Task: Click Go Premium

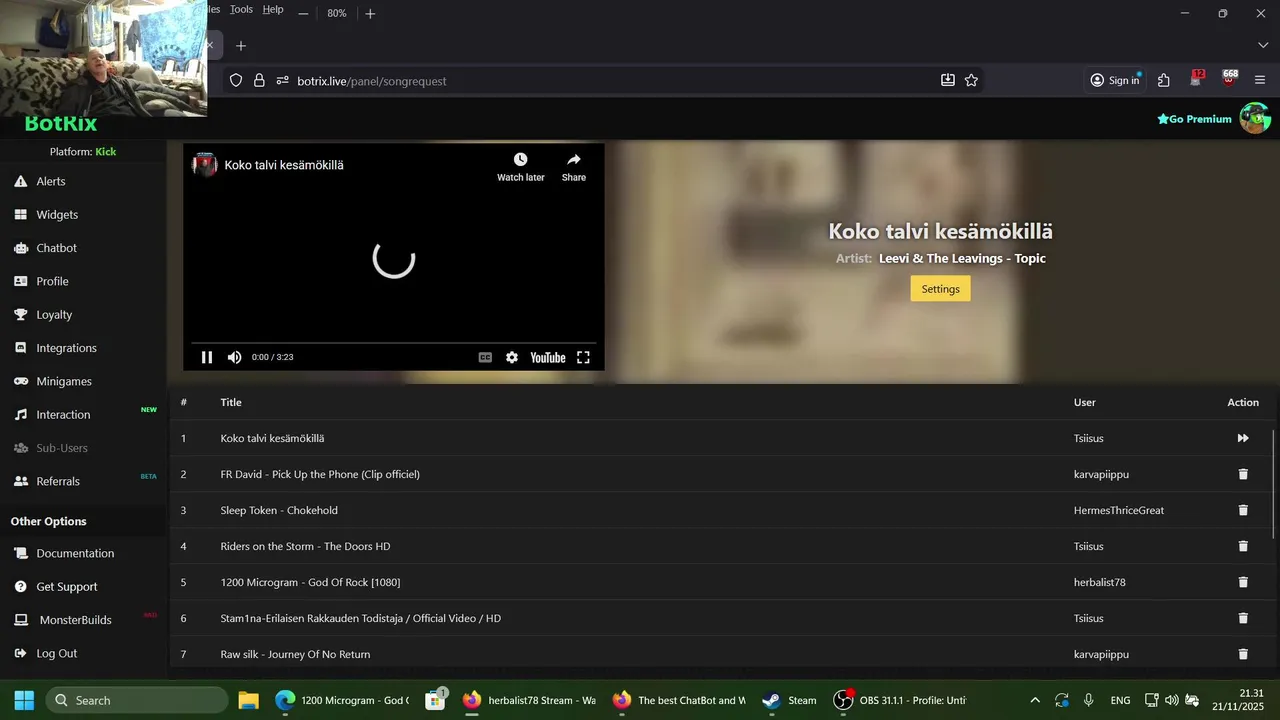Action: [x=1194, y=119]
